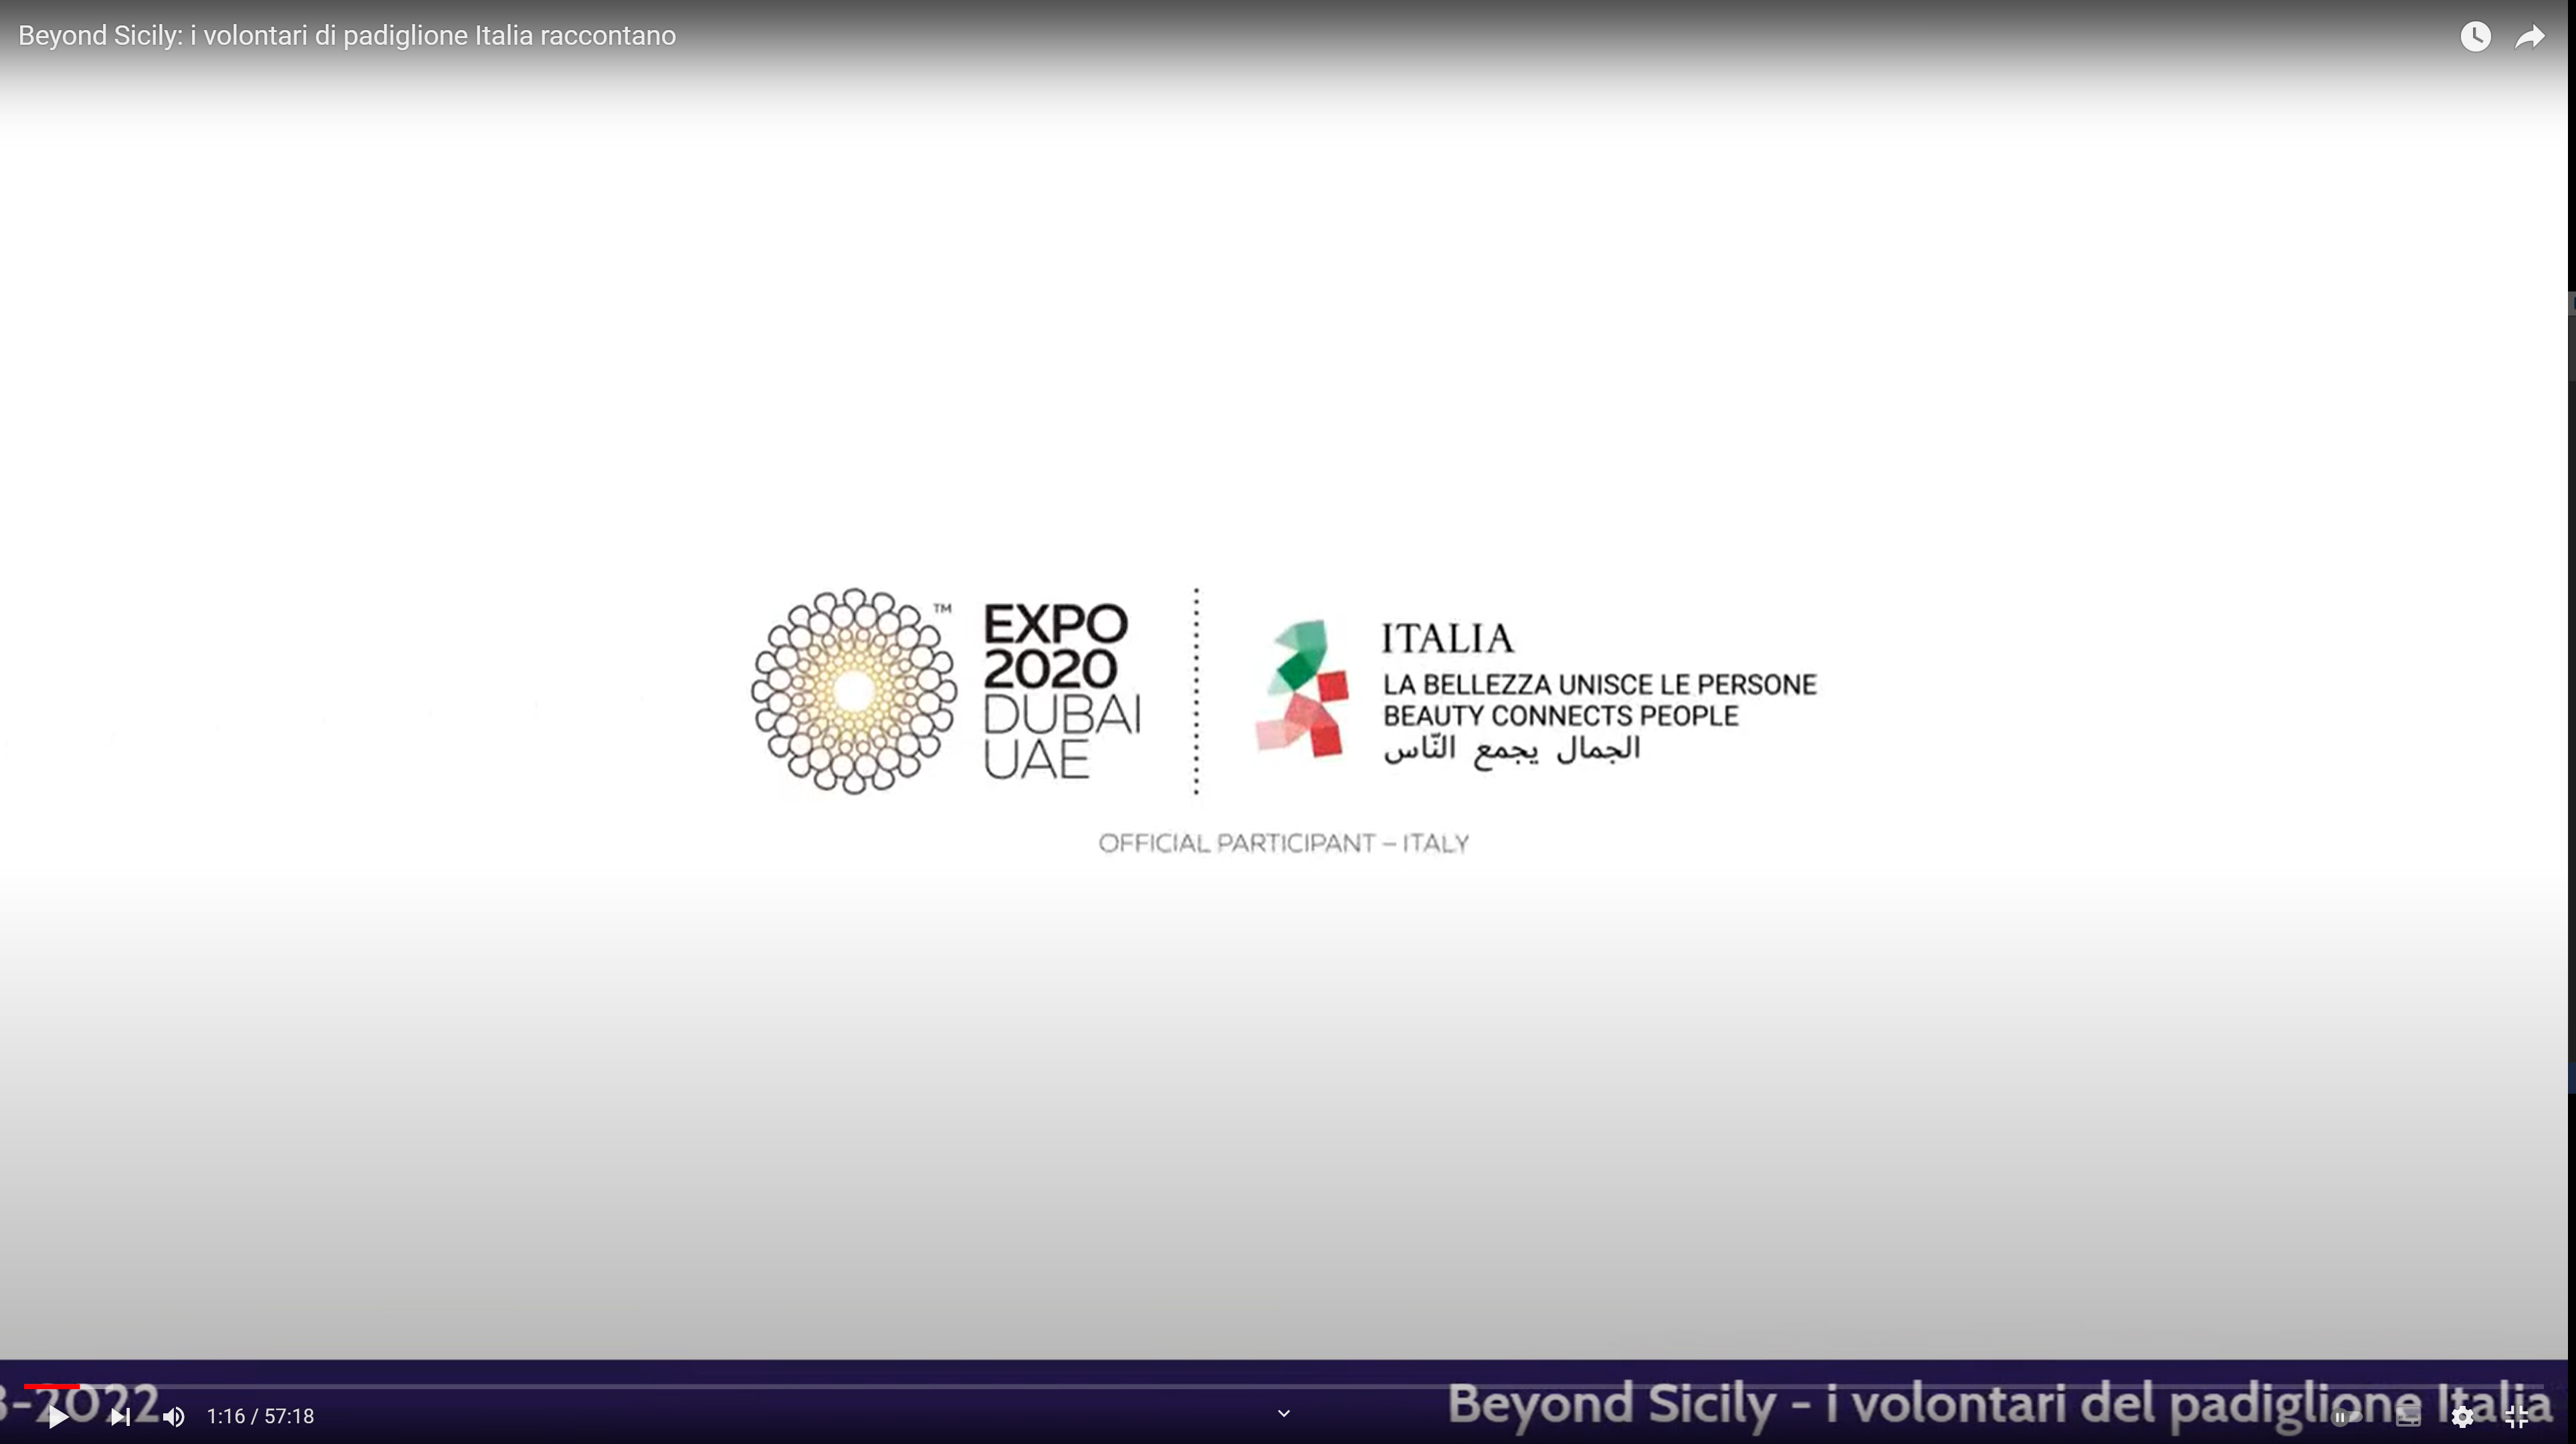Toggle the autoplay switch
The height and width of the screenshot is (1444, 2576).
(x=2346, y=1416)
